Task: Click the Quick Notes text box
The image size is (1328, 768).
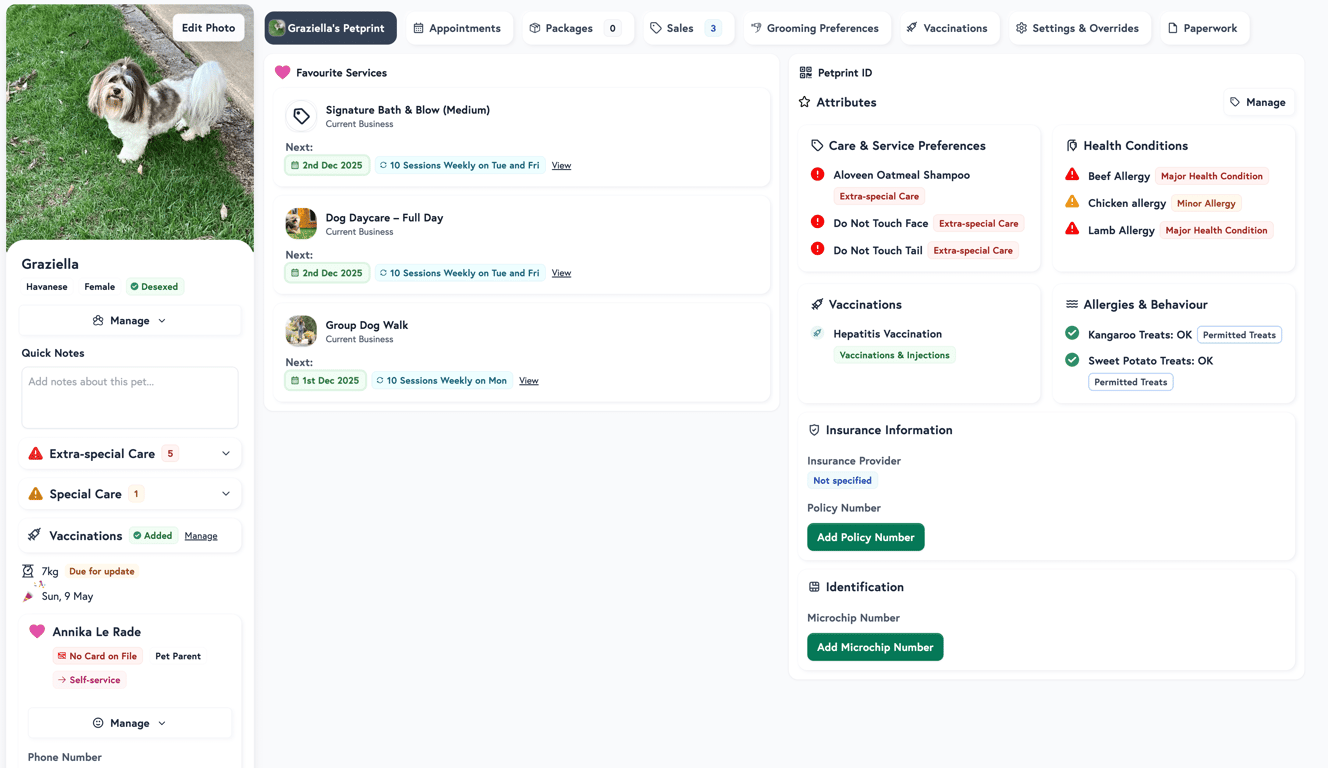Action: coord(130,397)
